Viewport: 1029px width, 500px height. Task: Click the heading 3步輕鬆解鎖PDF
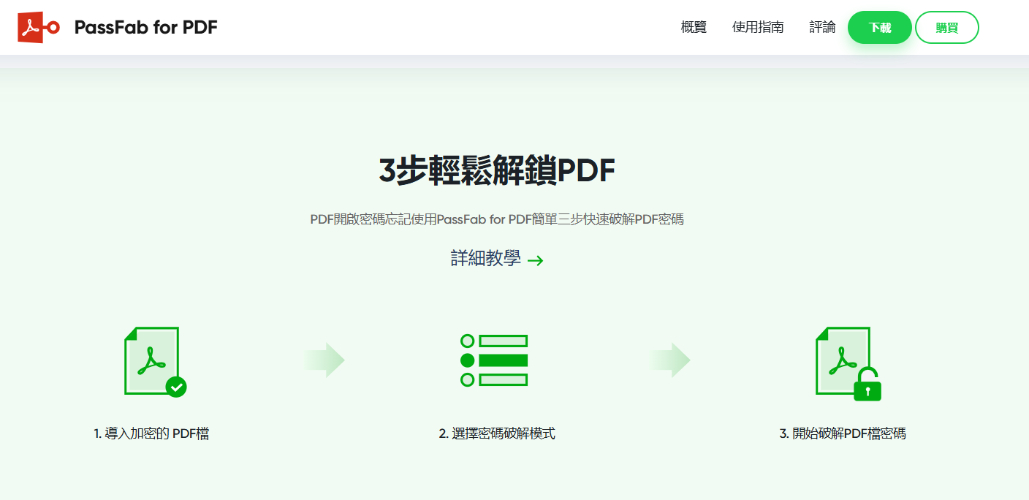coord(497,172)
